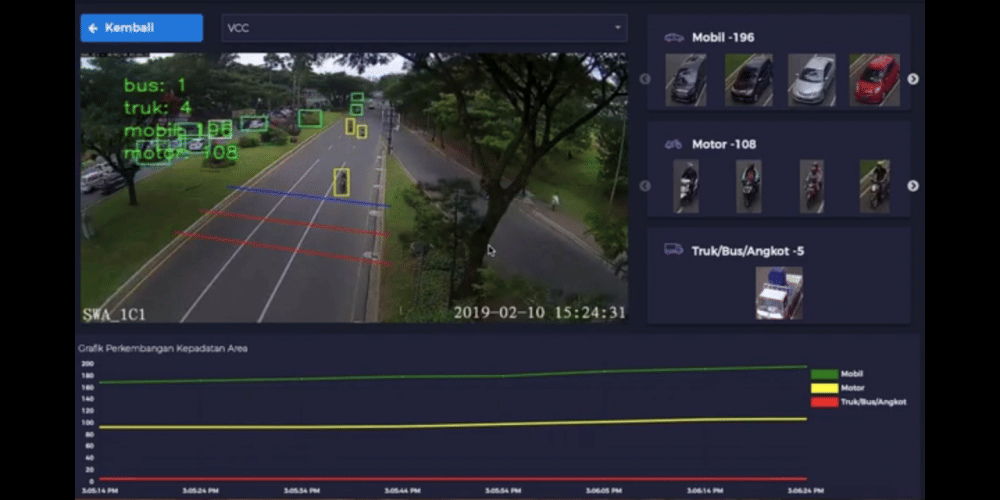Click the car icon beside Mobil -196
This screenshot has width=1000, height=500.
[x=674, y=38]
